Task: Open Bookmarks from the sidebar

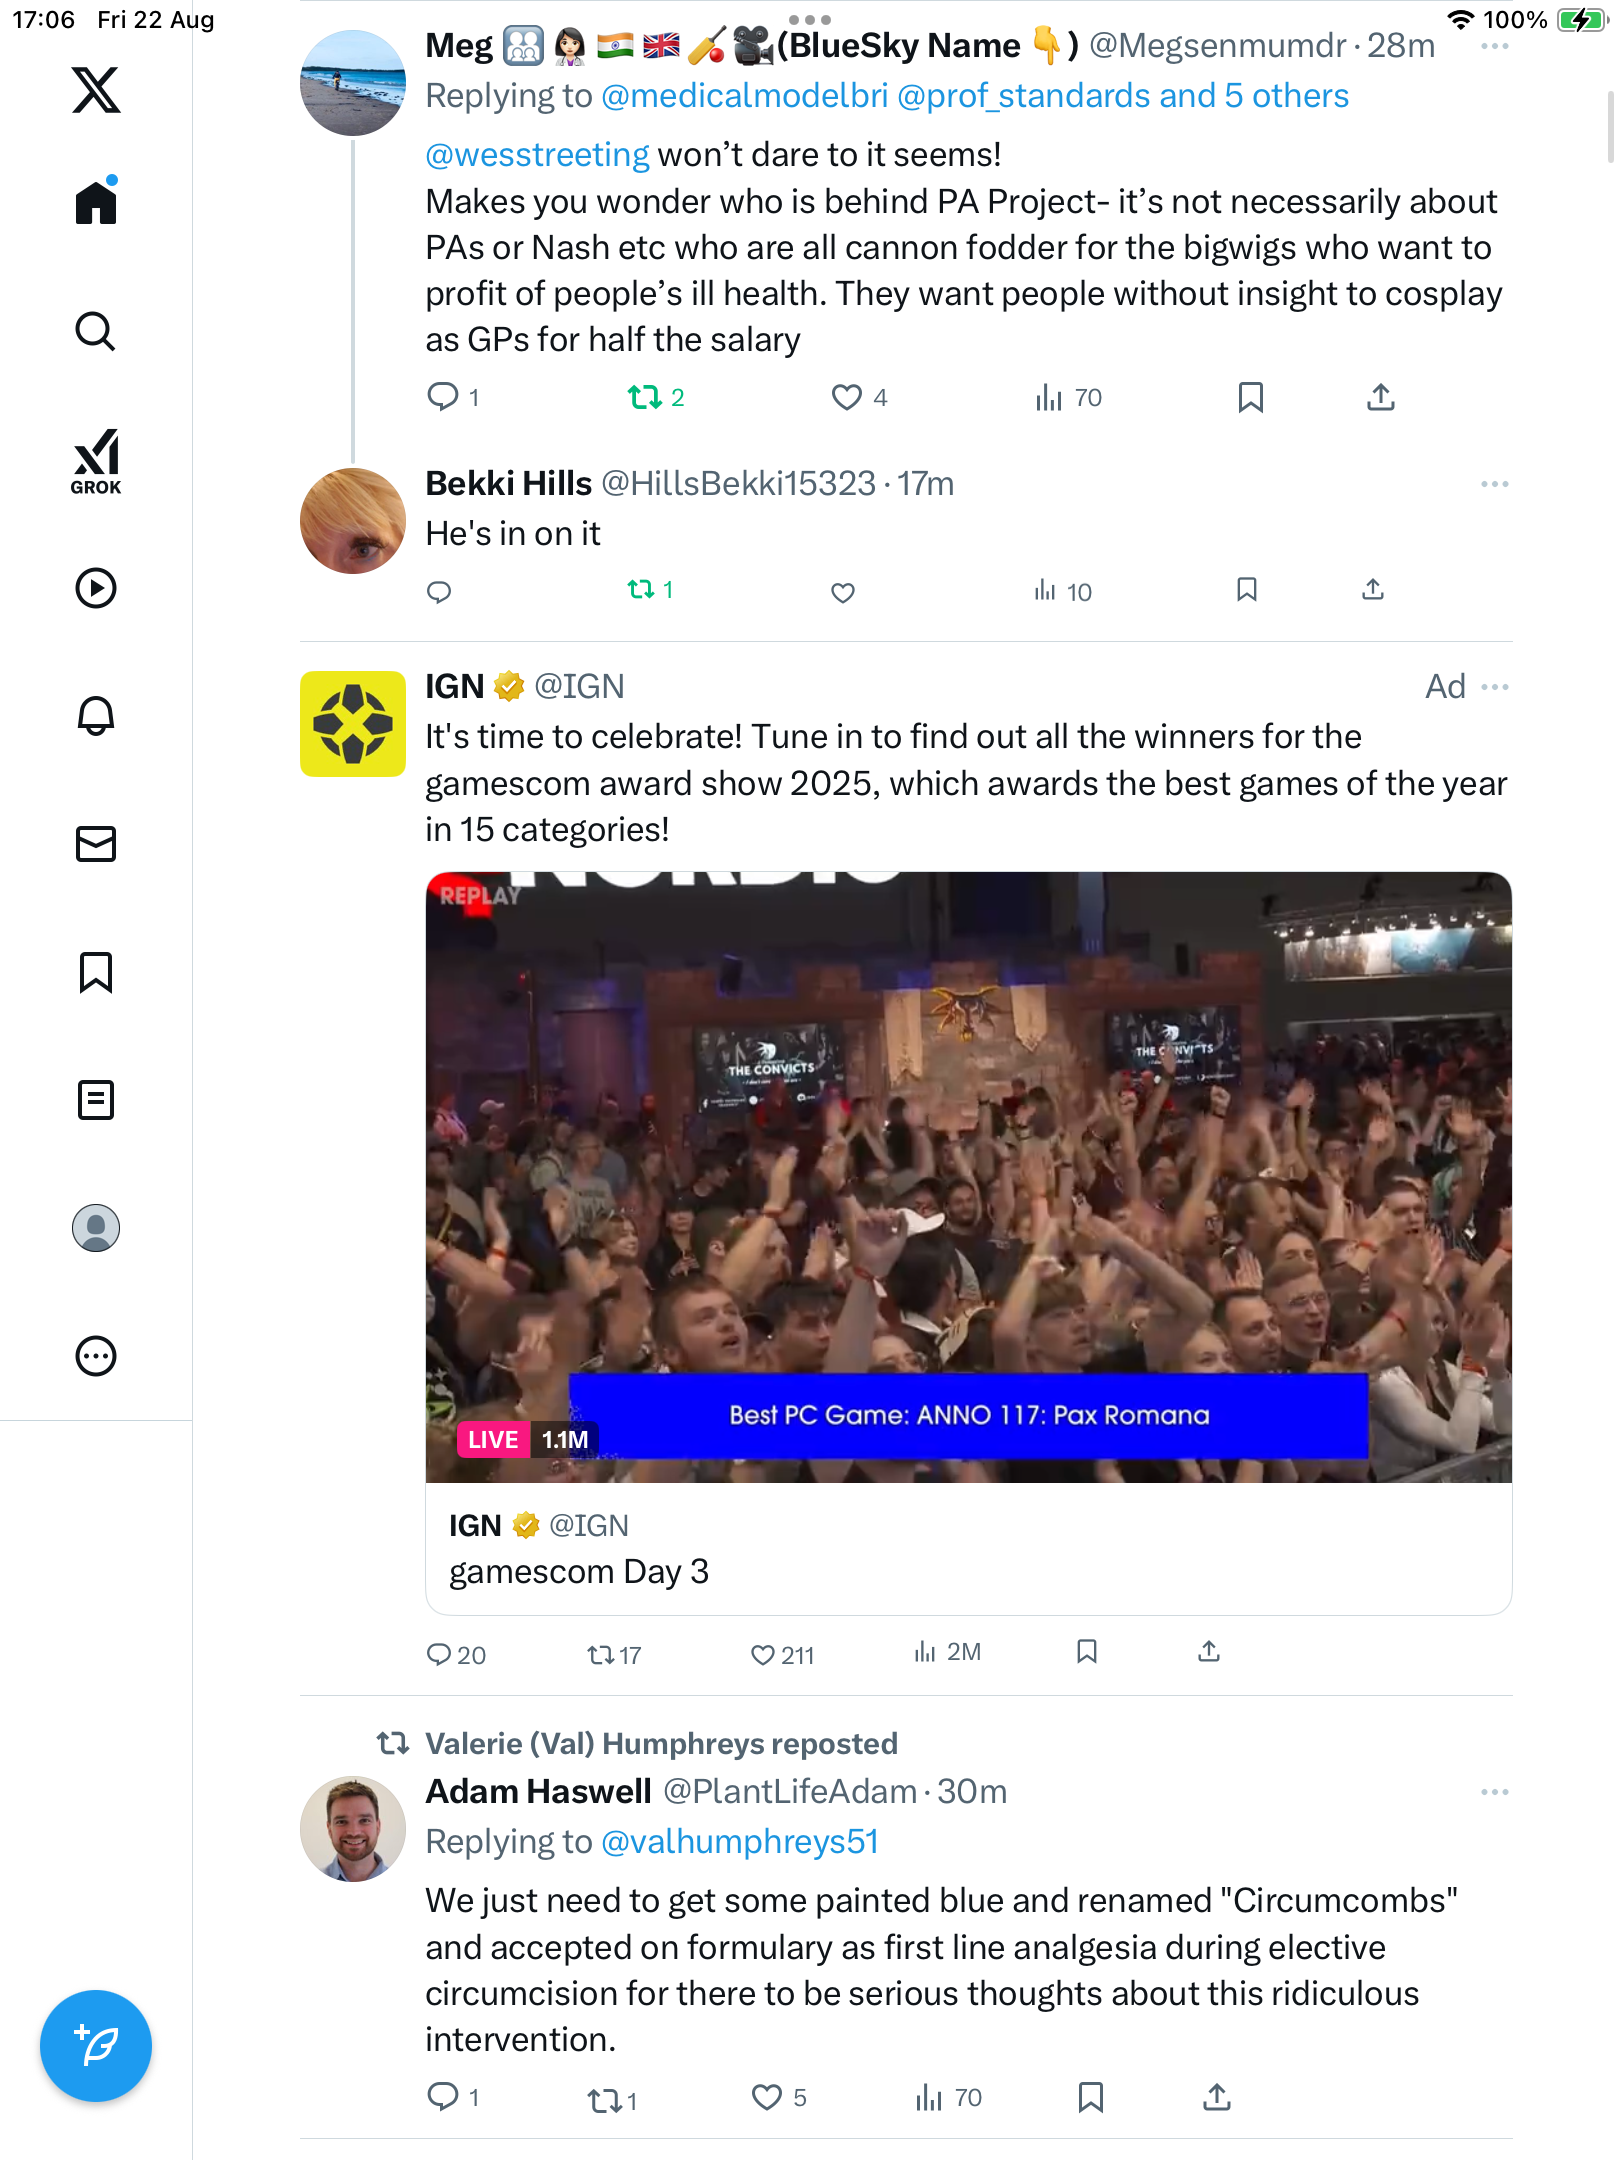Action: tap(96, 972)
